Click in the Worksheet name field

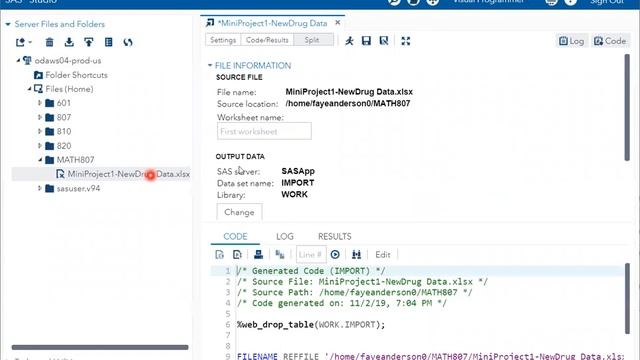[264, 131]
